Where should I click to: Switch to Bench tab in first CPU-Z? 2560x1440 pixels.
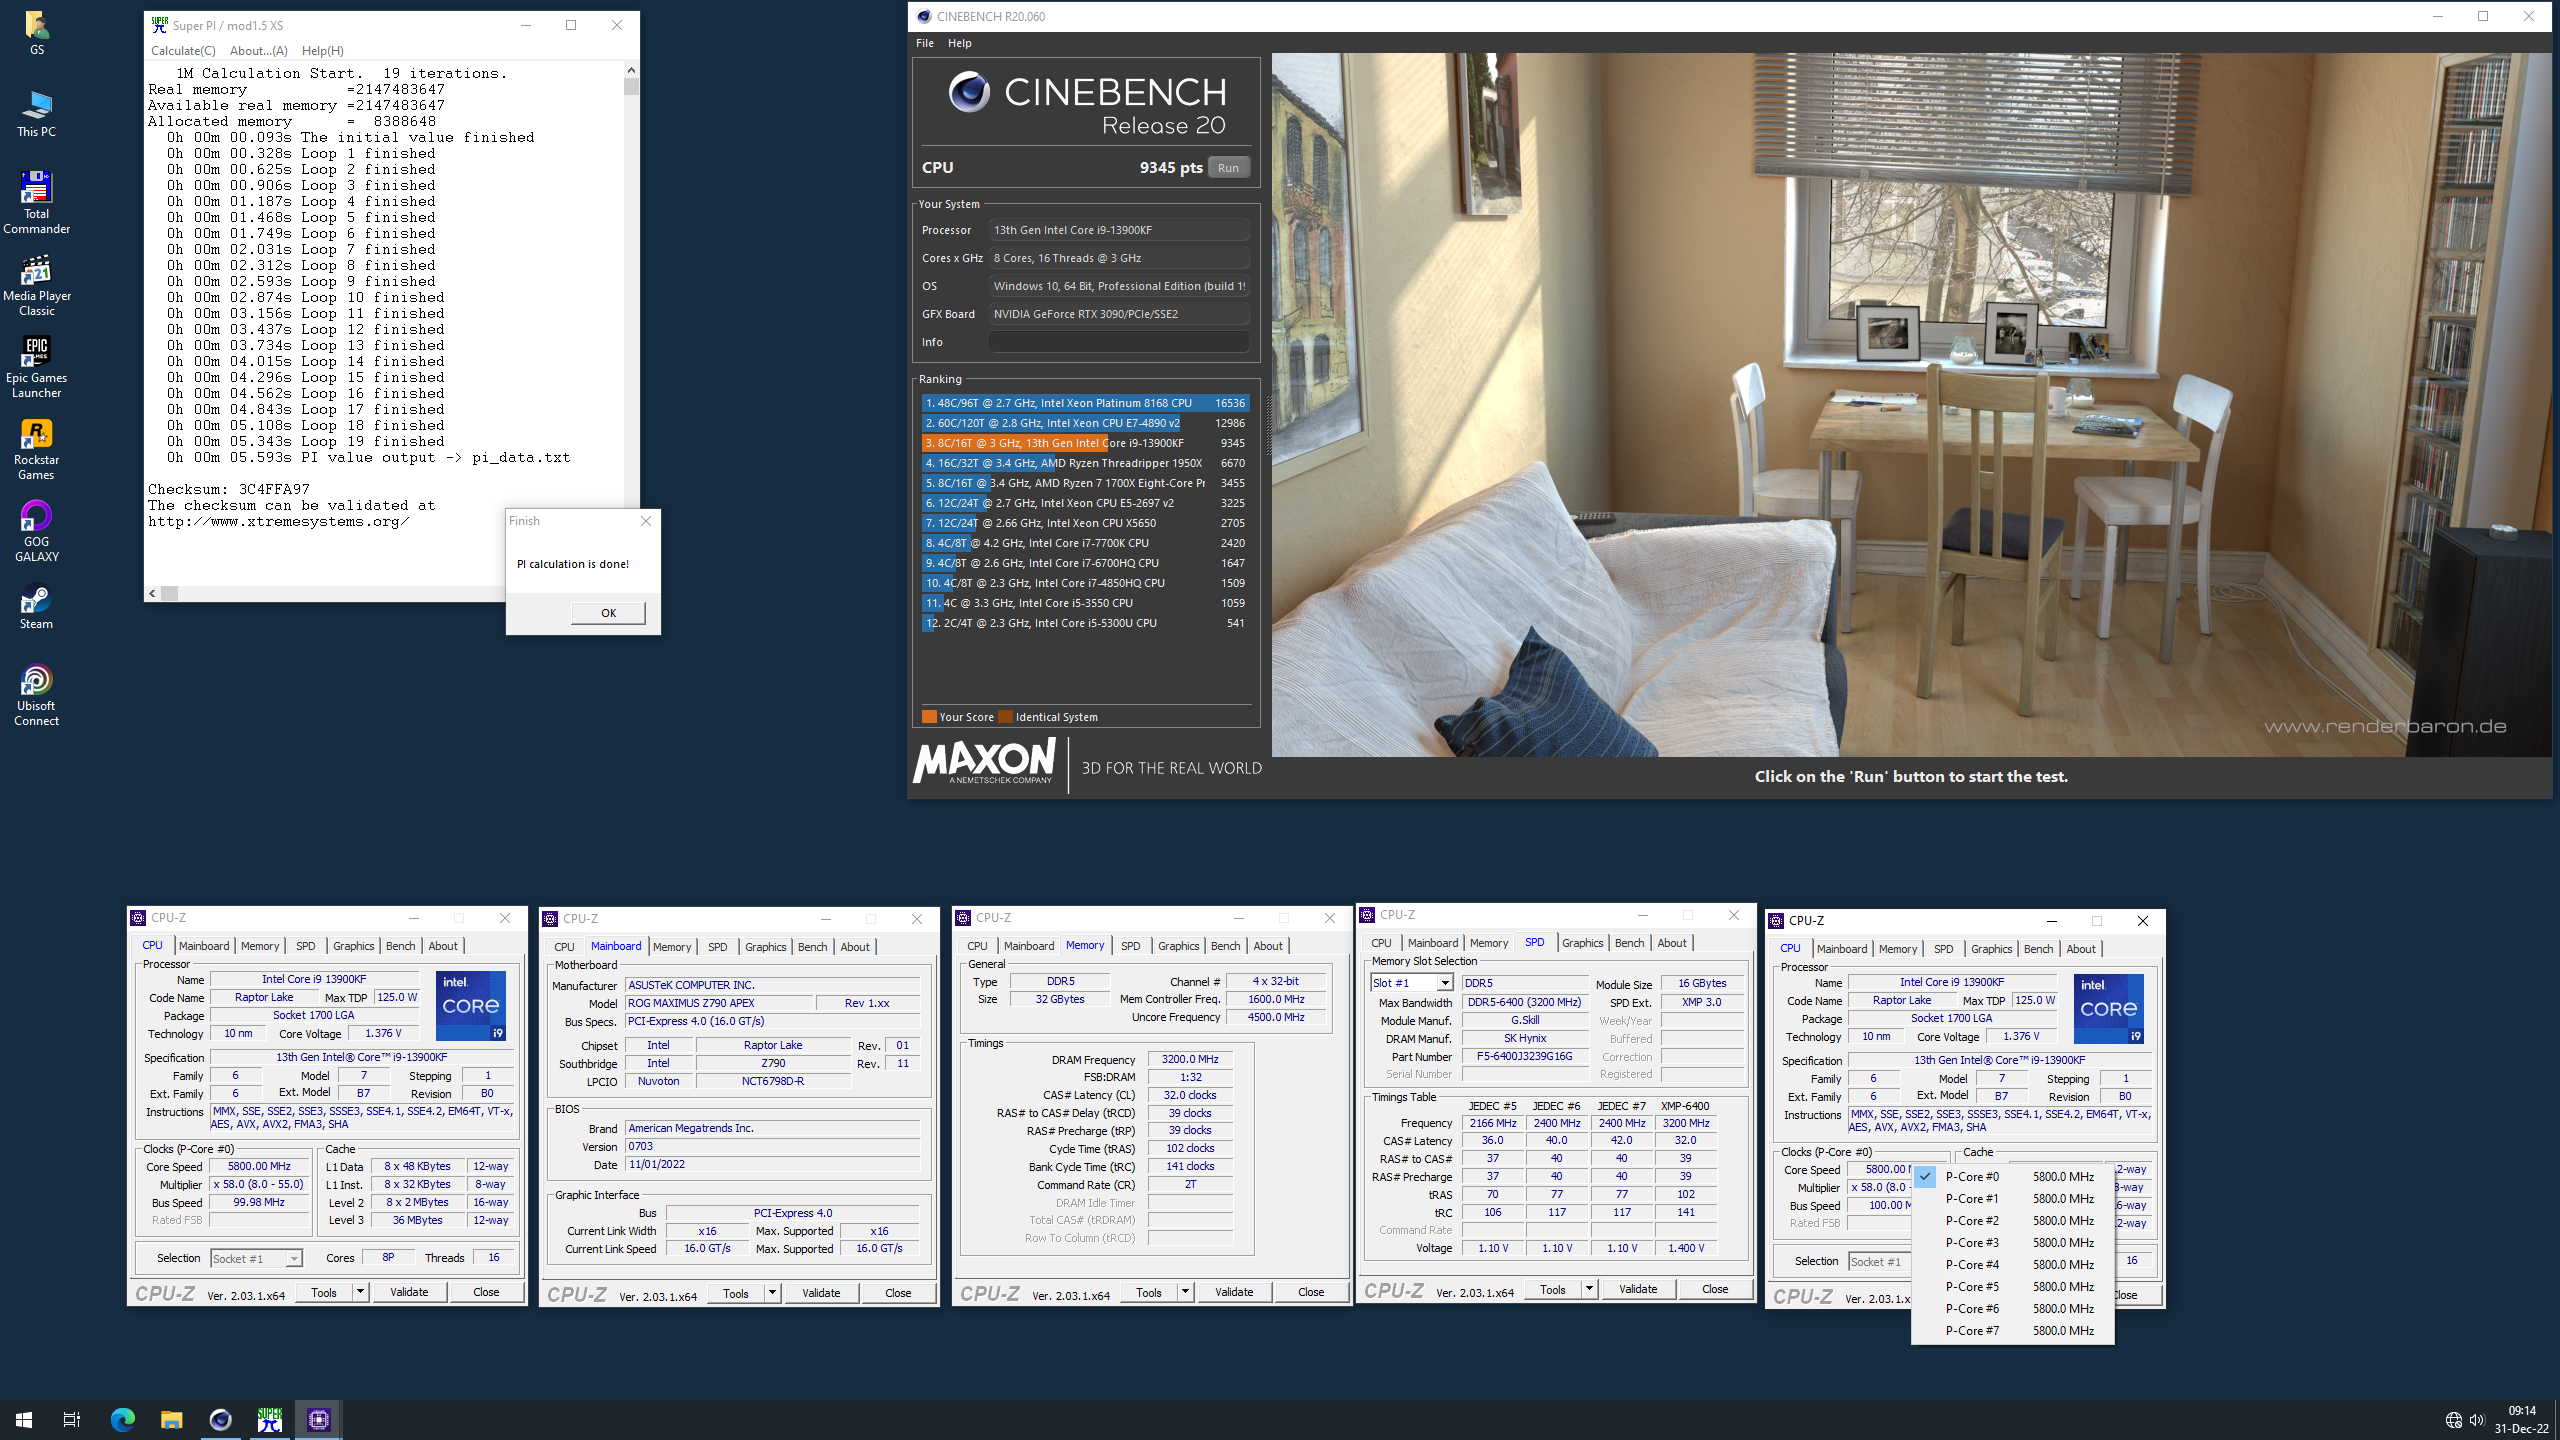(x=400, y=946)
